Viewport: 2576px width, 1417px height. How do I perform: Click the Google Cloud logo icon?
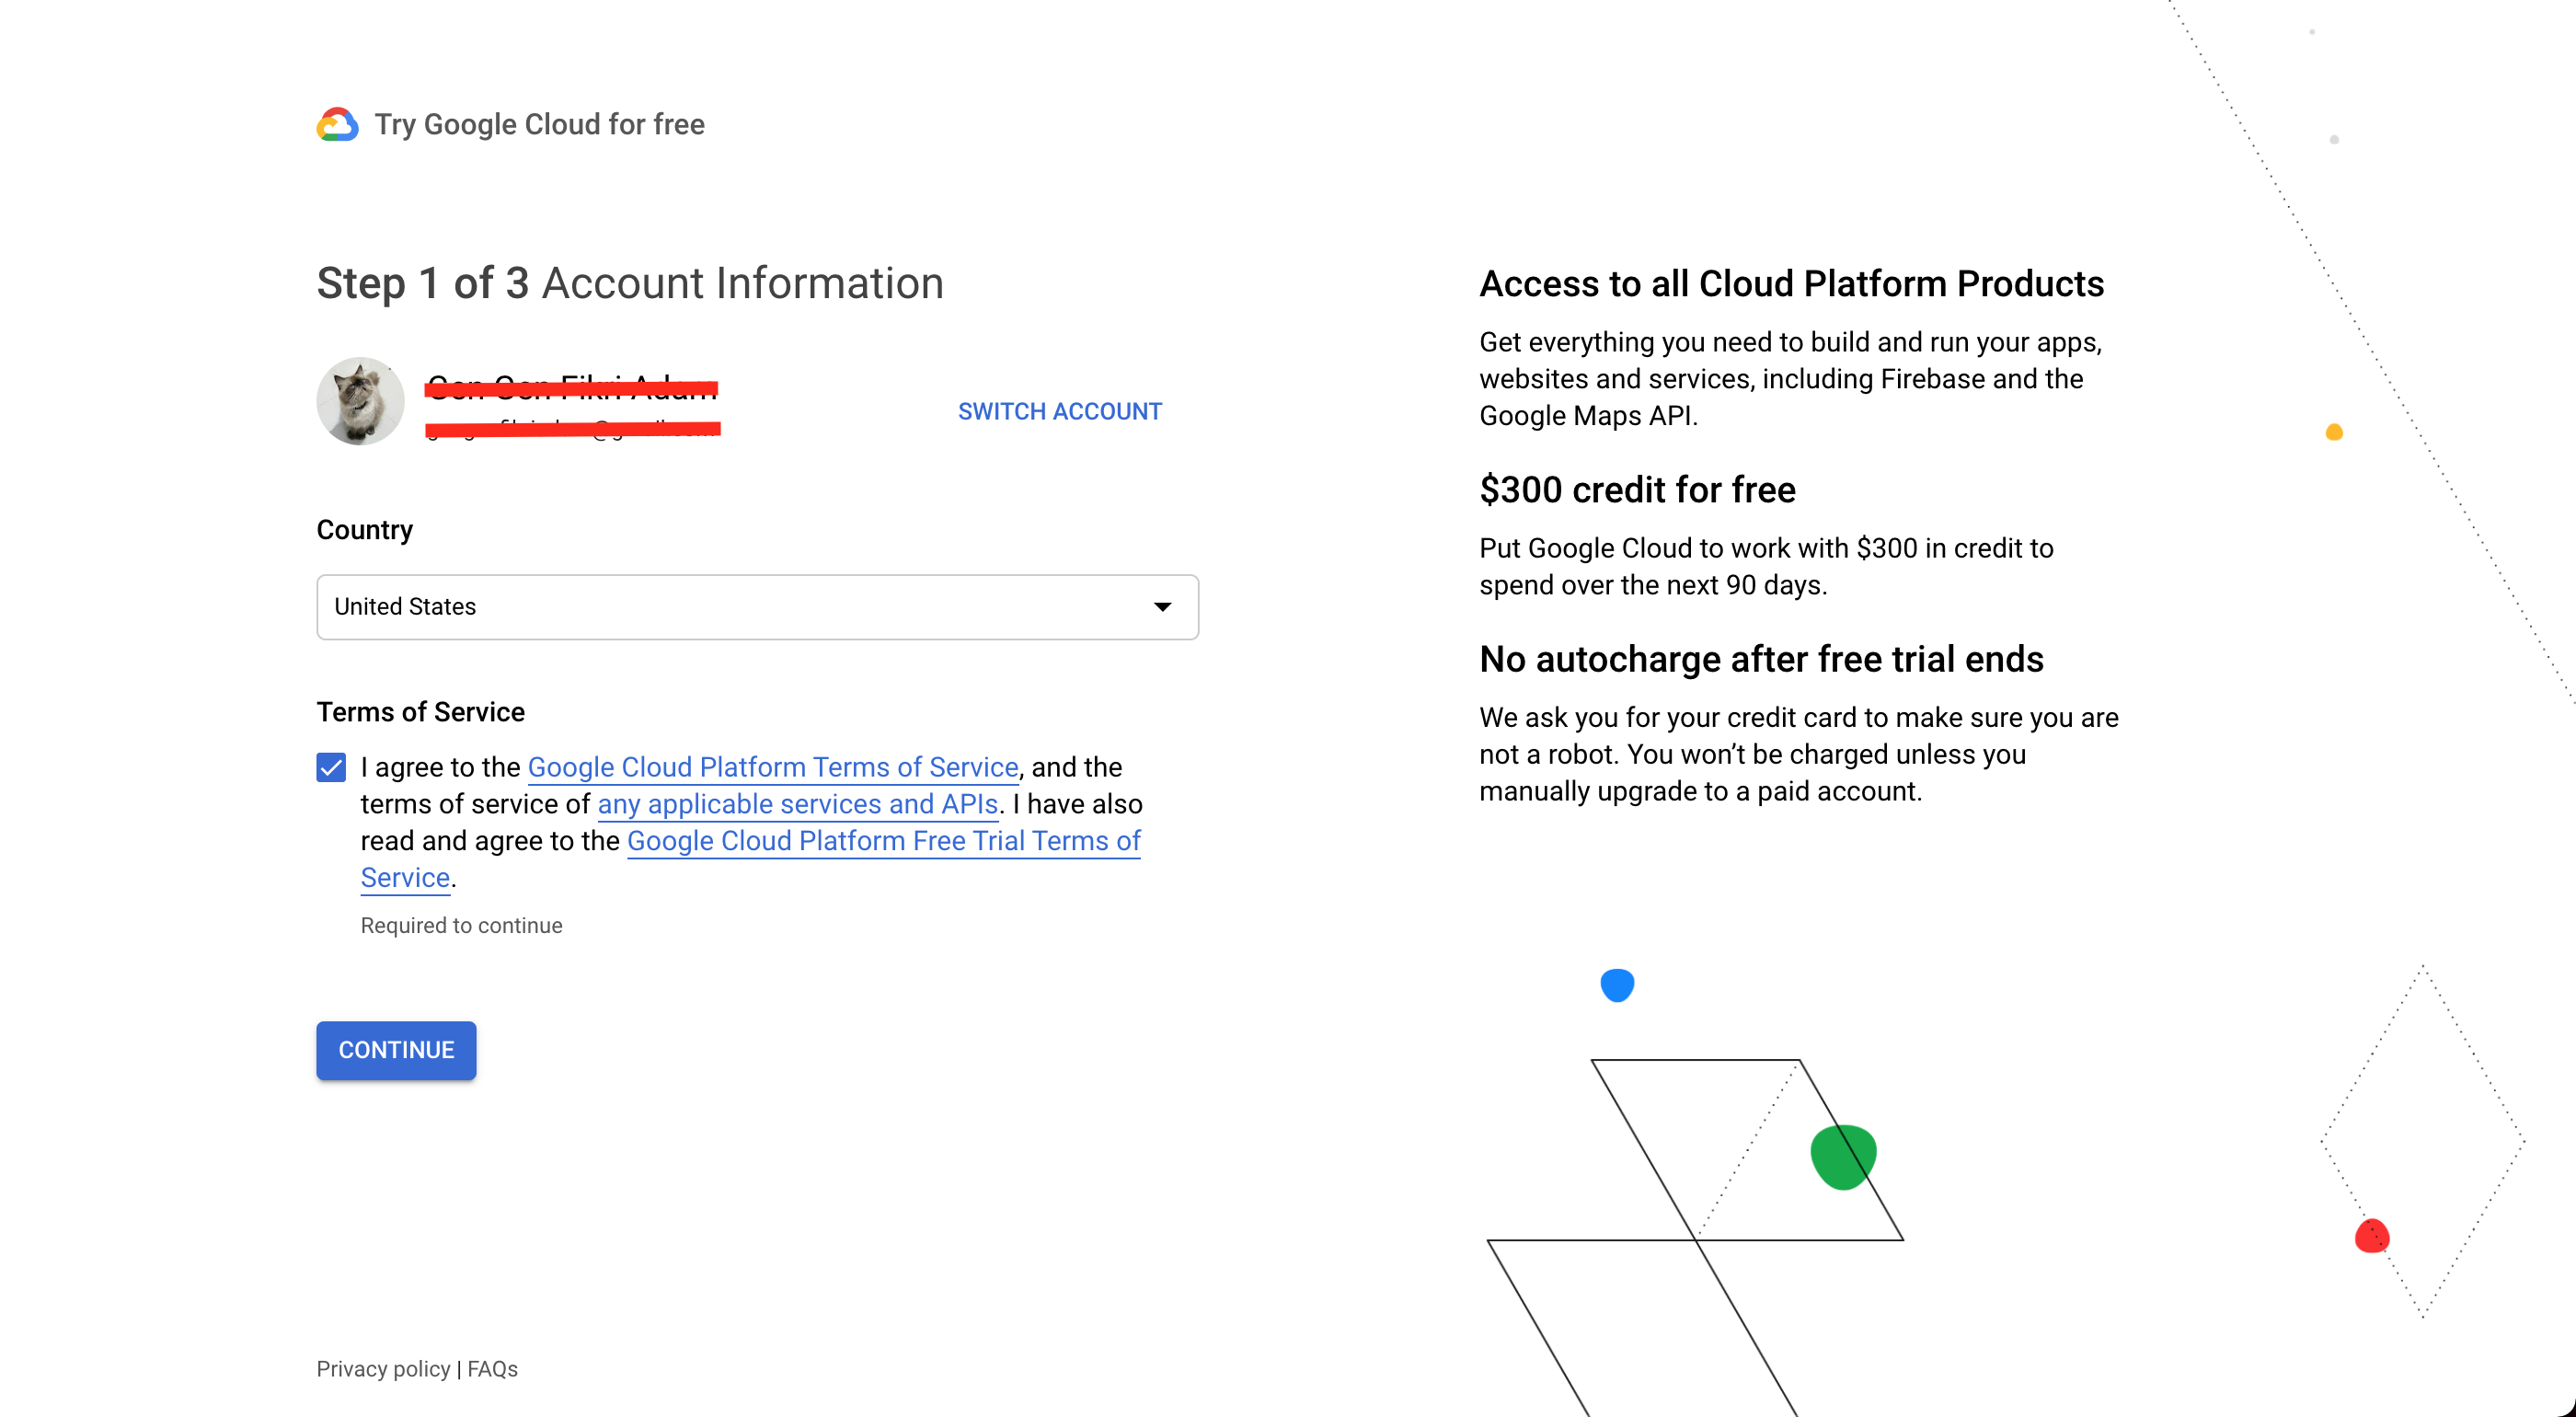[x=337, y=124]
